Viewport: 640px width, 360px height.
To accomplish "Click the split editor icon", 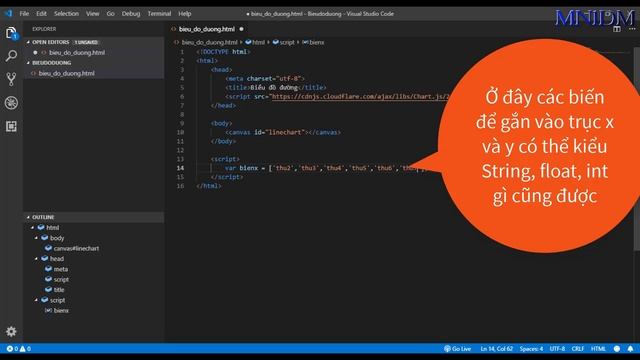I will coord(617,29).
